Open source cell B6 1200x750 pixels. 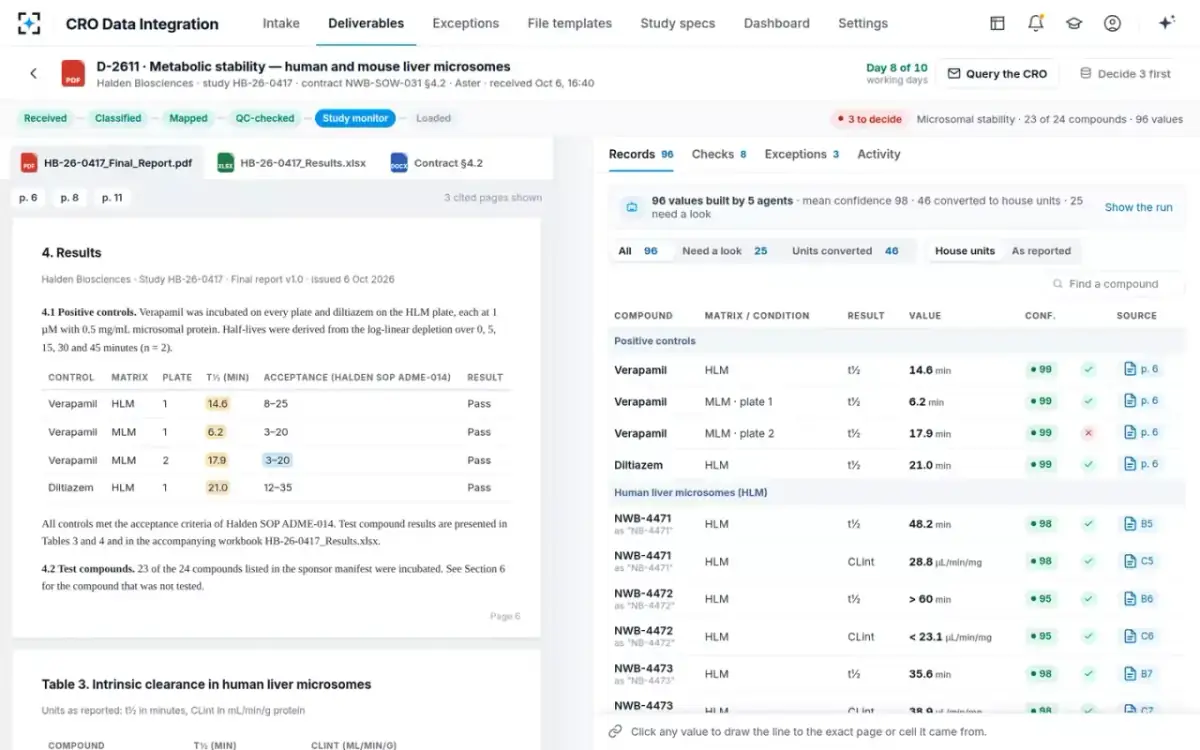(1139, 599)
